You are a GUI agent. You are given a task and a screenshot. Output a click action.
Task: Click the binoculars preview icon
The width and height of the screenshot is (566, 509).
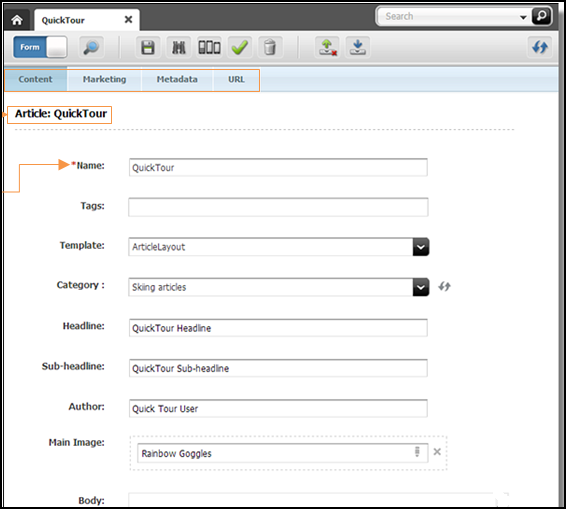pyautogui.click(x=179, y=47)
